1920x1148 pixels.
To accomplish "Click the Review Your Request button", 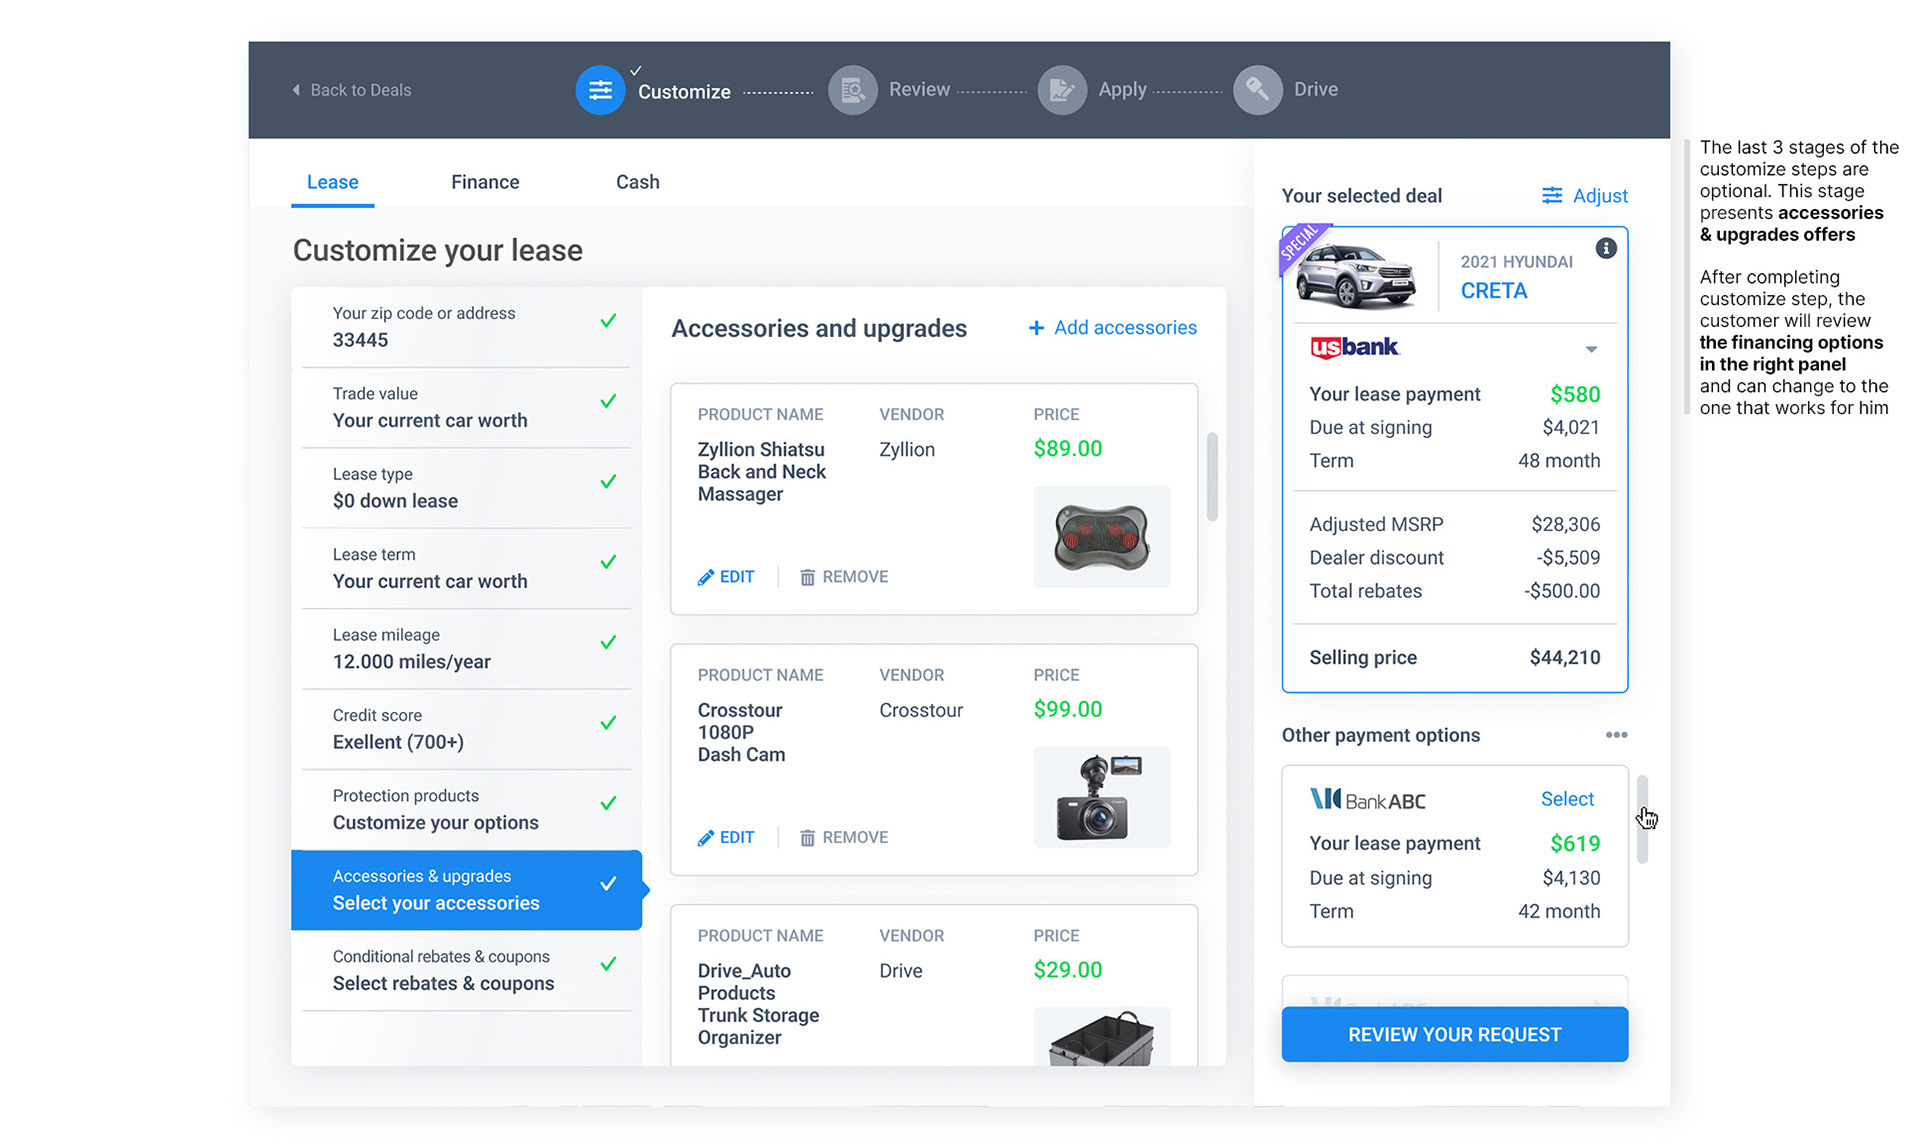I will click(x=1454, y=1034).
